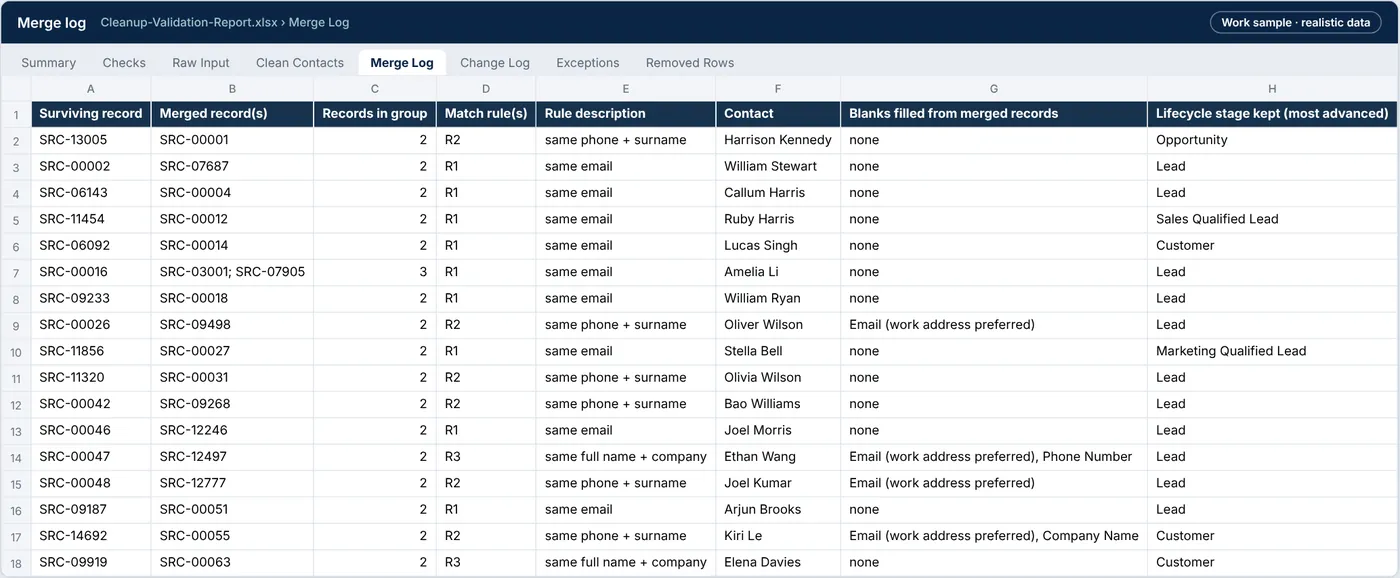Image resolution: width=1400 pixels, height=578 pixels.
Task: Go to the Clean Contacts tab
Action: pyautogui.click(x=300, y=62)
